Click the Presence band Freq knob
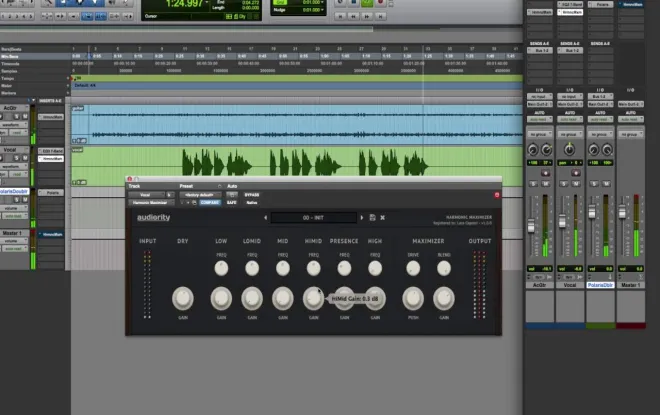Screen dimensions: 660x415 tap(344, 268)
